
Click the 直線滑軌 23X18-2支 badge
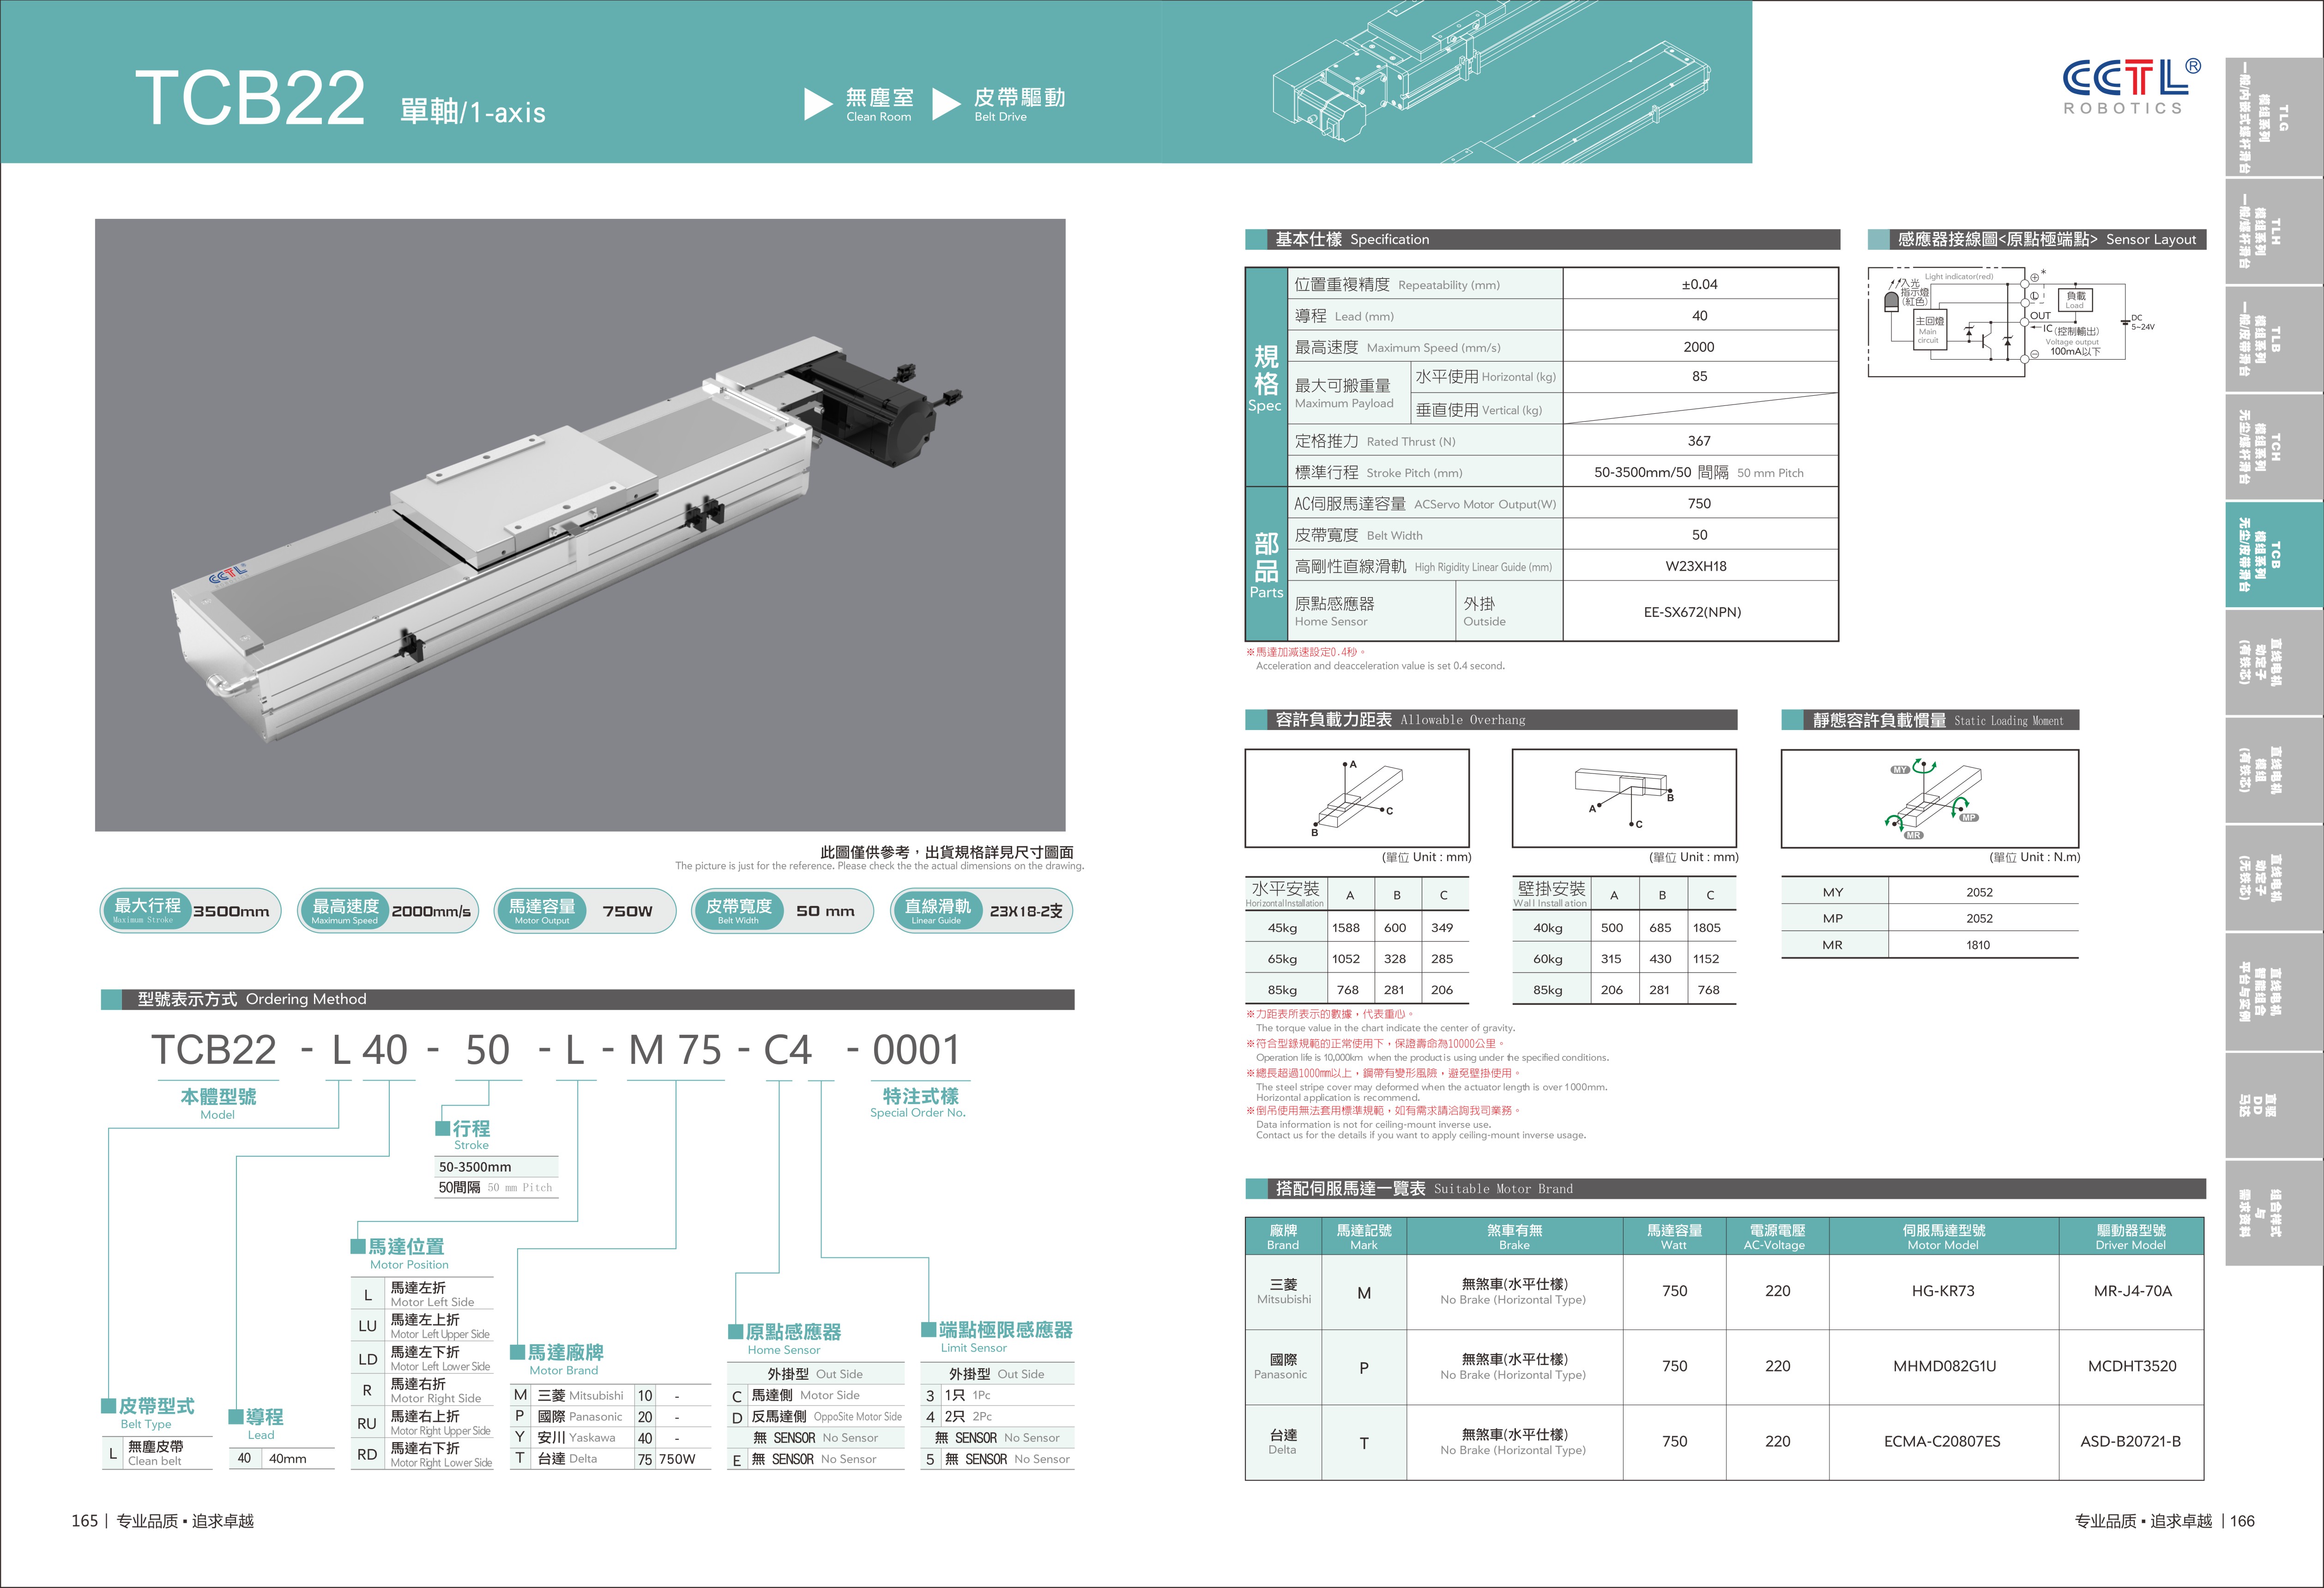tap(981, 910)
